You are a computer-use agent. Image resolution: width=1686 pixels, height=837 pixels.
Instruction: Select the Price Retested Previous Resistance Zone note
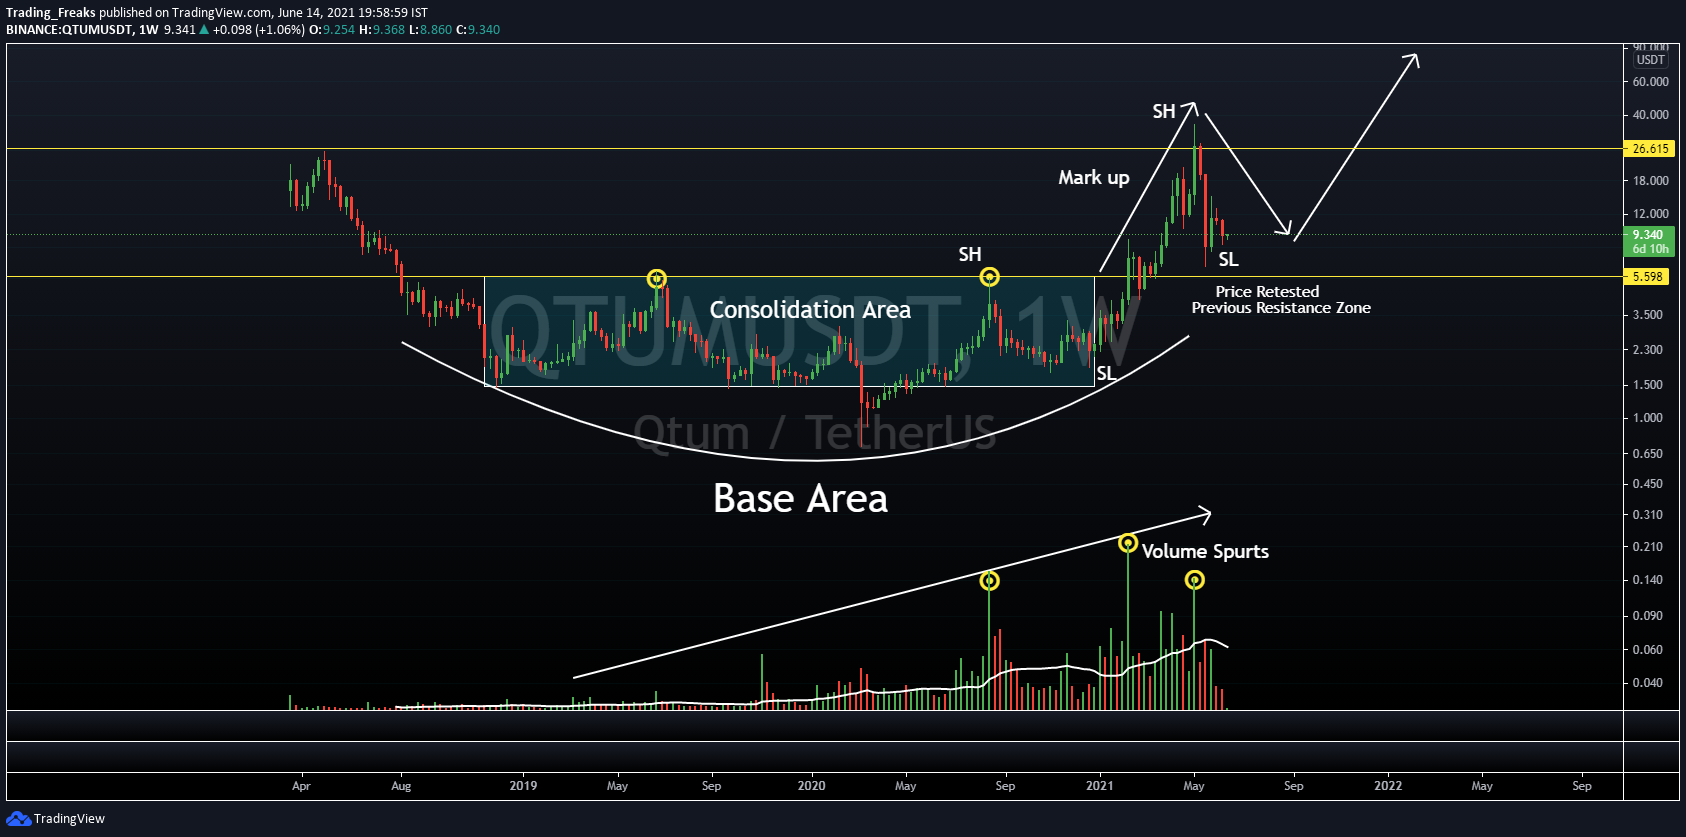1281,300
